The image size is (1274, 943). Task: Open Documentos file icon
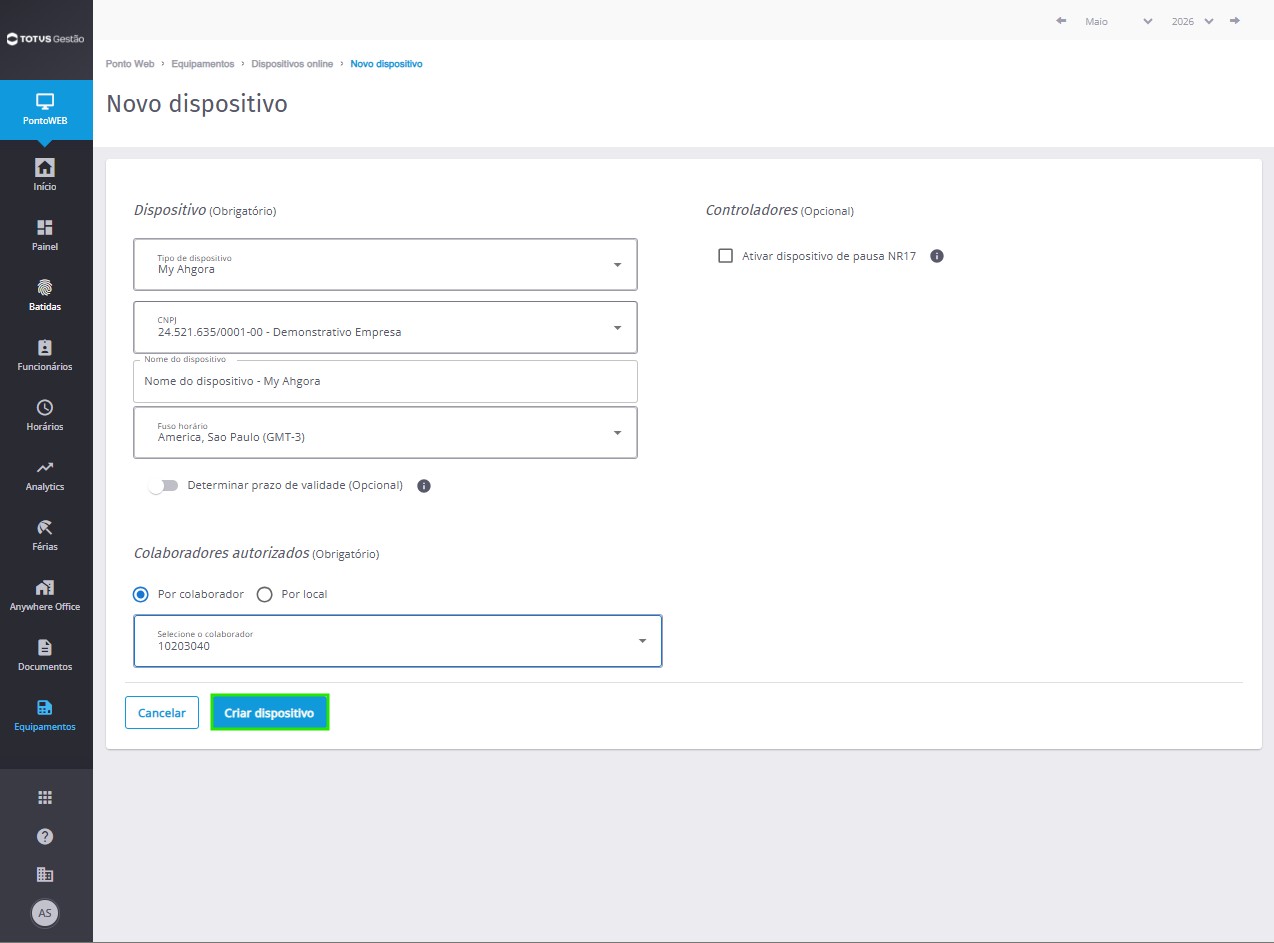(x=44, y=647)
